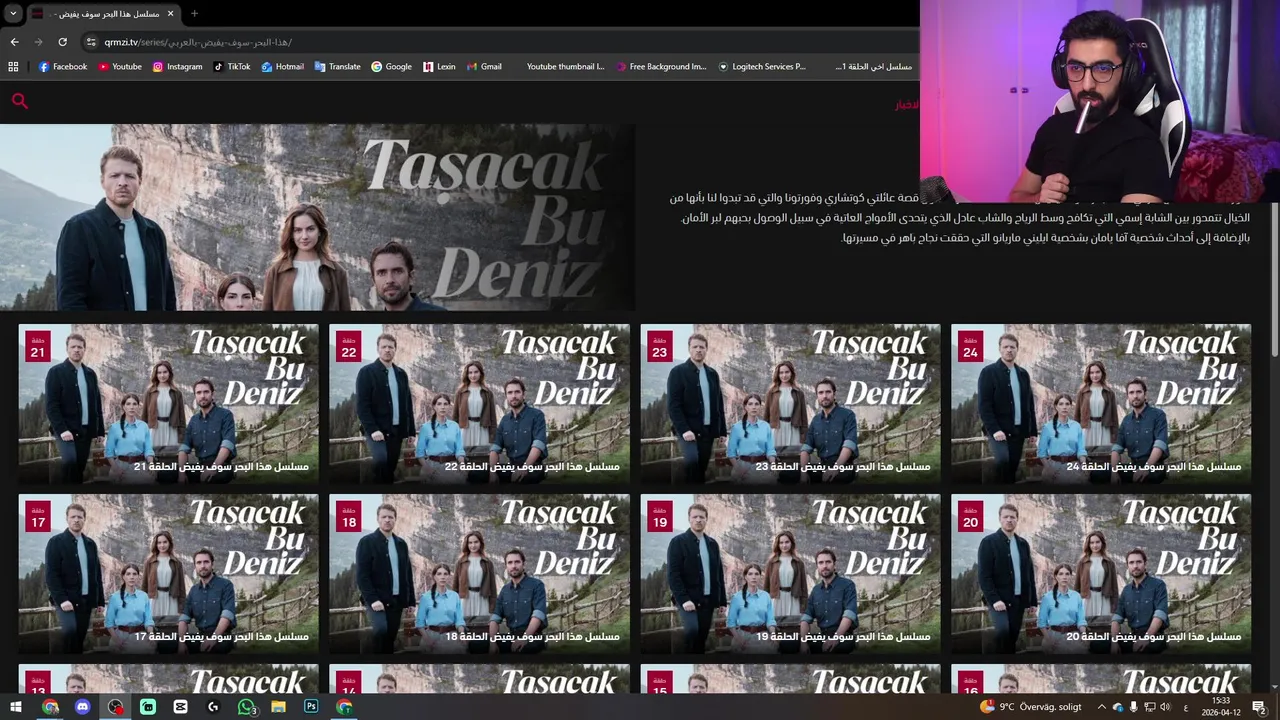Click the red search magnifier icon
This screenshot has width=1280, height=720.
click(20, 100)
